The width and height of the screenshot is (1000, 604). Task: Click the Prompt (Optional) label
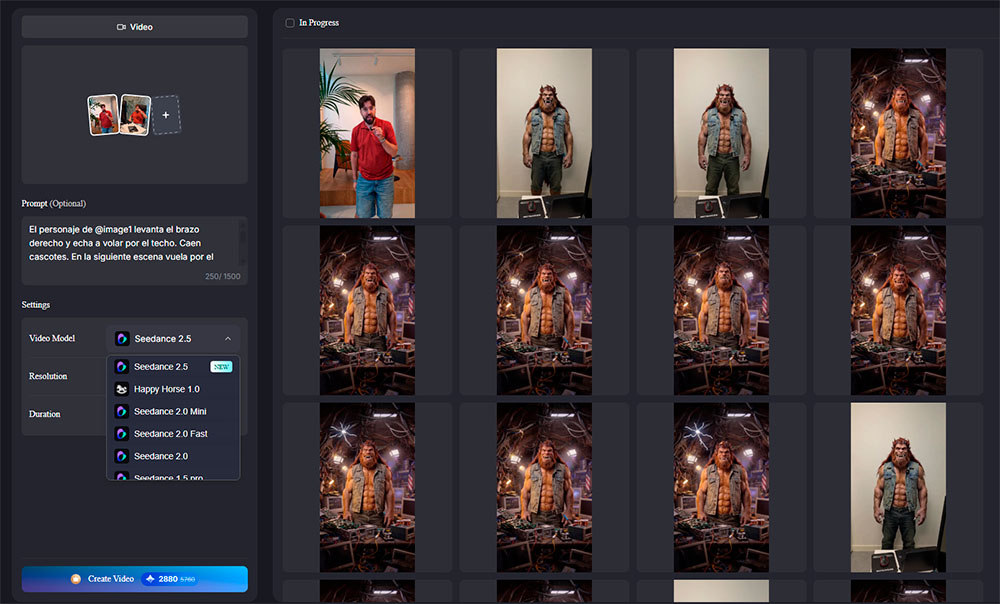(54, 203)
